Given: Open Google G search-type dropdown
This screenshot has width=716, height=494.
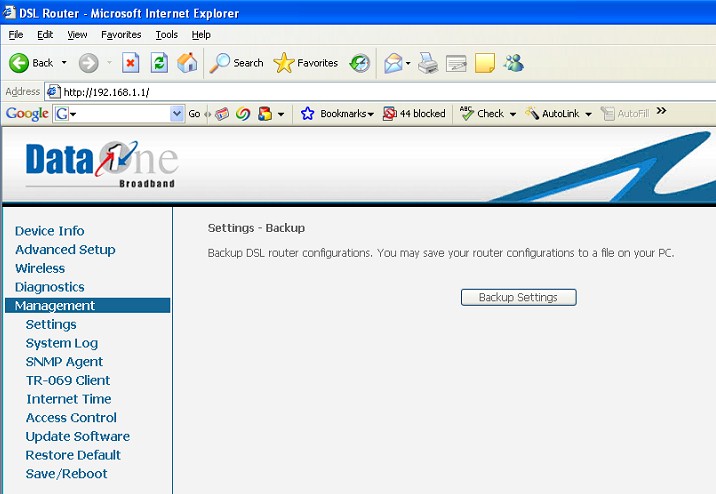Looking at the screenshot, I should point(73,114).
